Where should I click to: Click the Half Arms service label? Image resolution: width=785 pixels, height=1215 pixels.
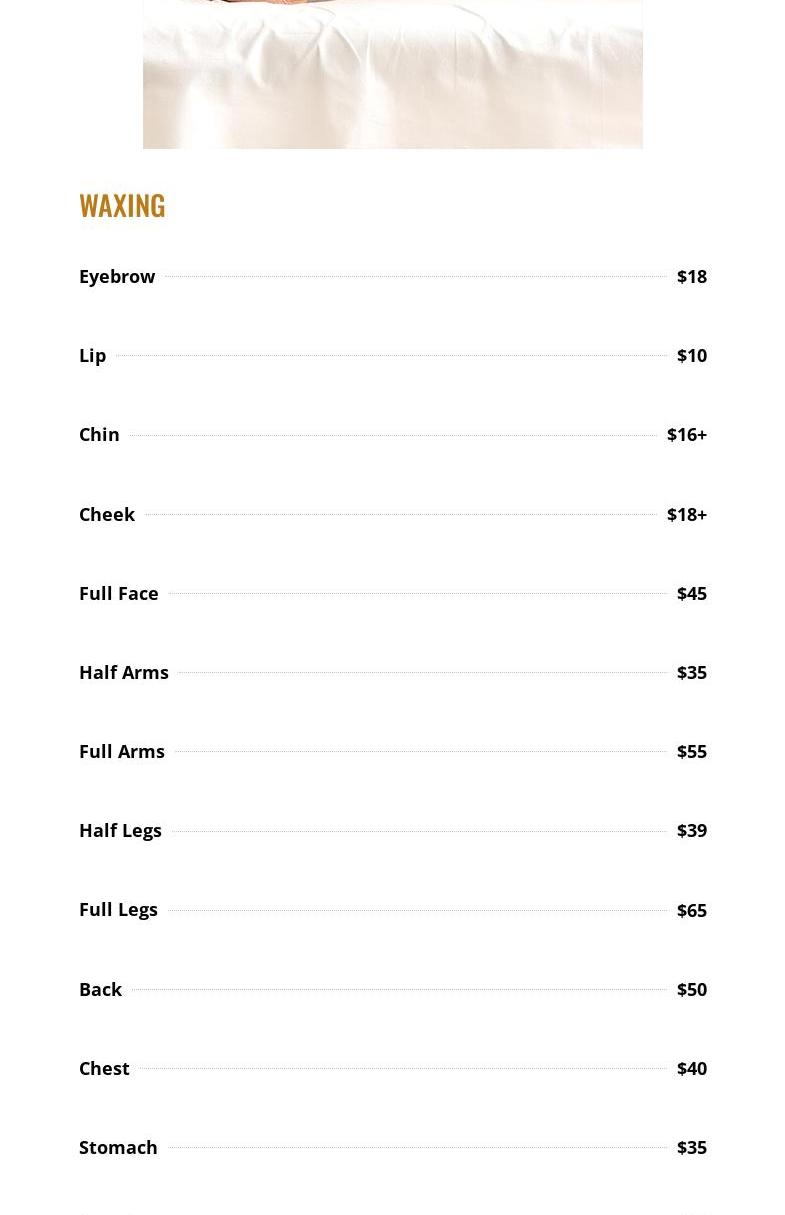tap(124, 672)
